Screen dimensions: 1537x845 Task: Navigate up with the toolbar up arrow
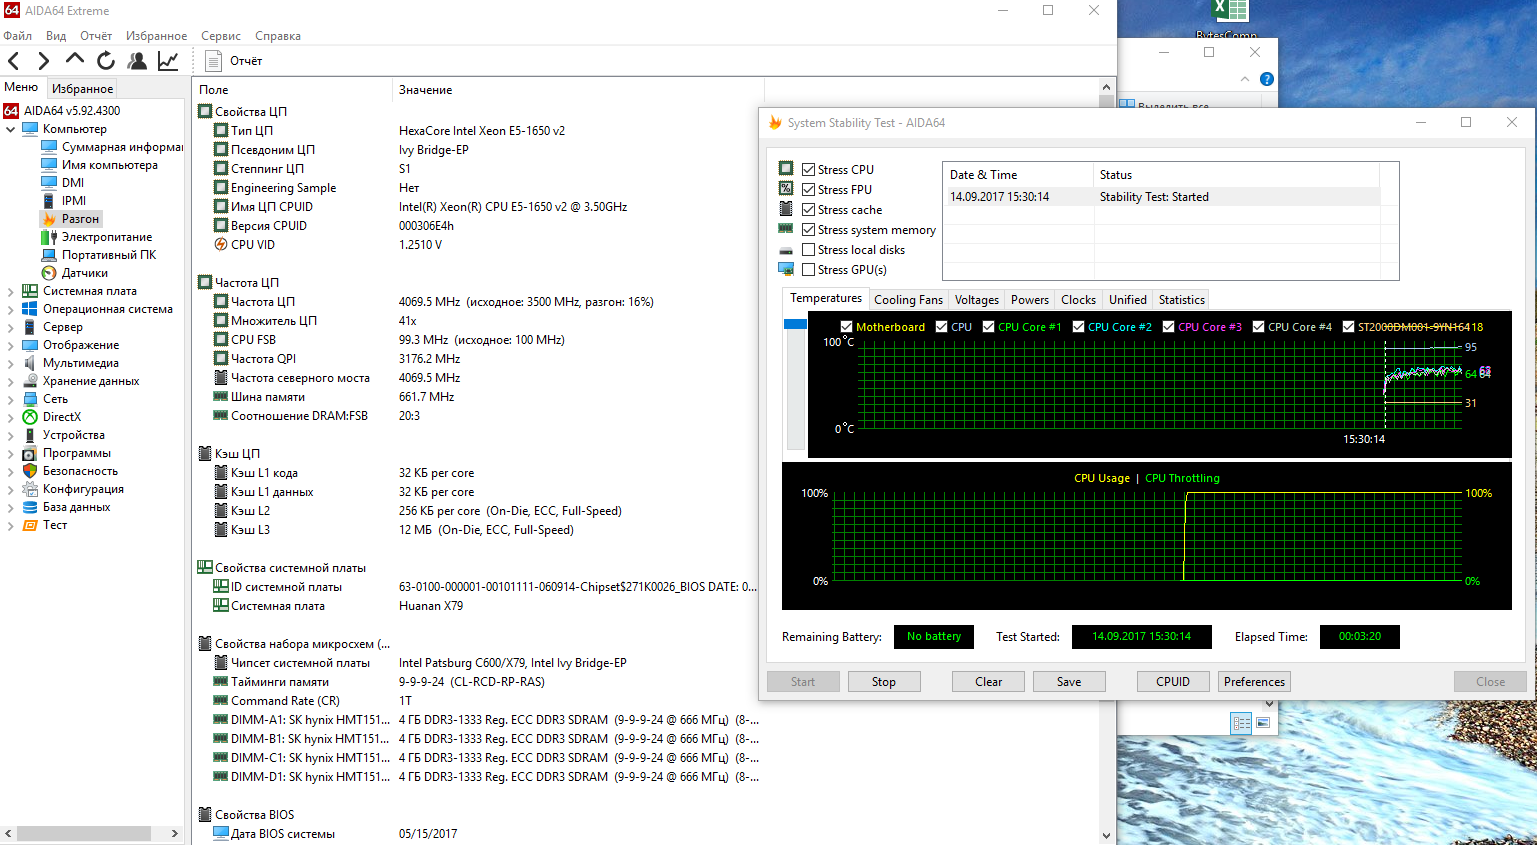click(x=75, y=60)
